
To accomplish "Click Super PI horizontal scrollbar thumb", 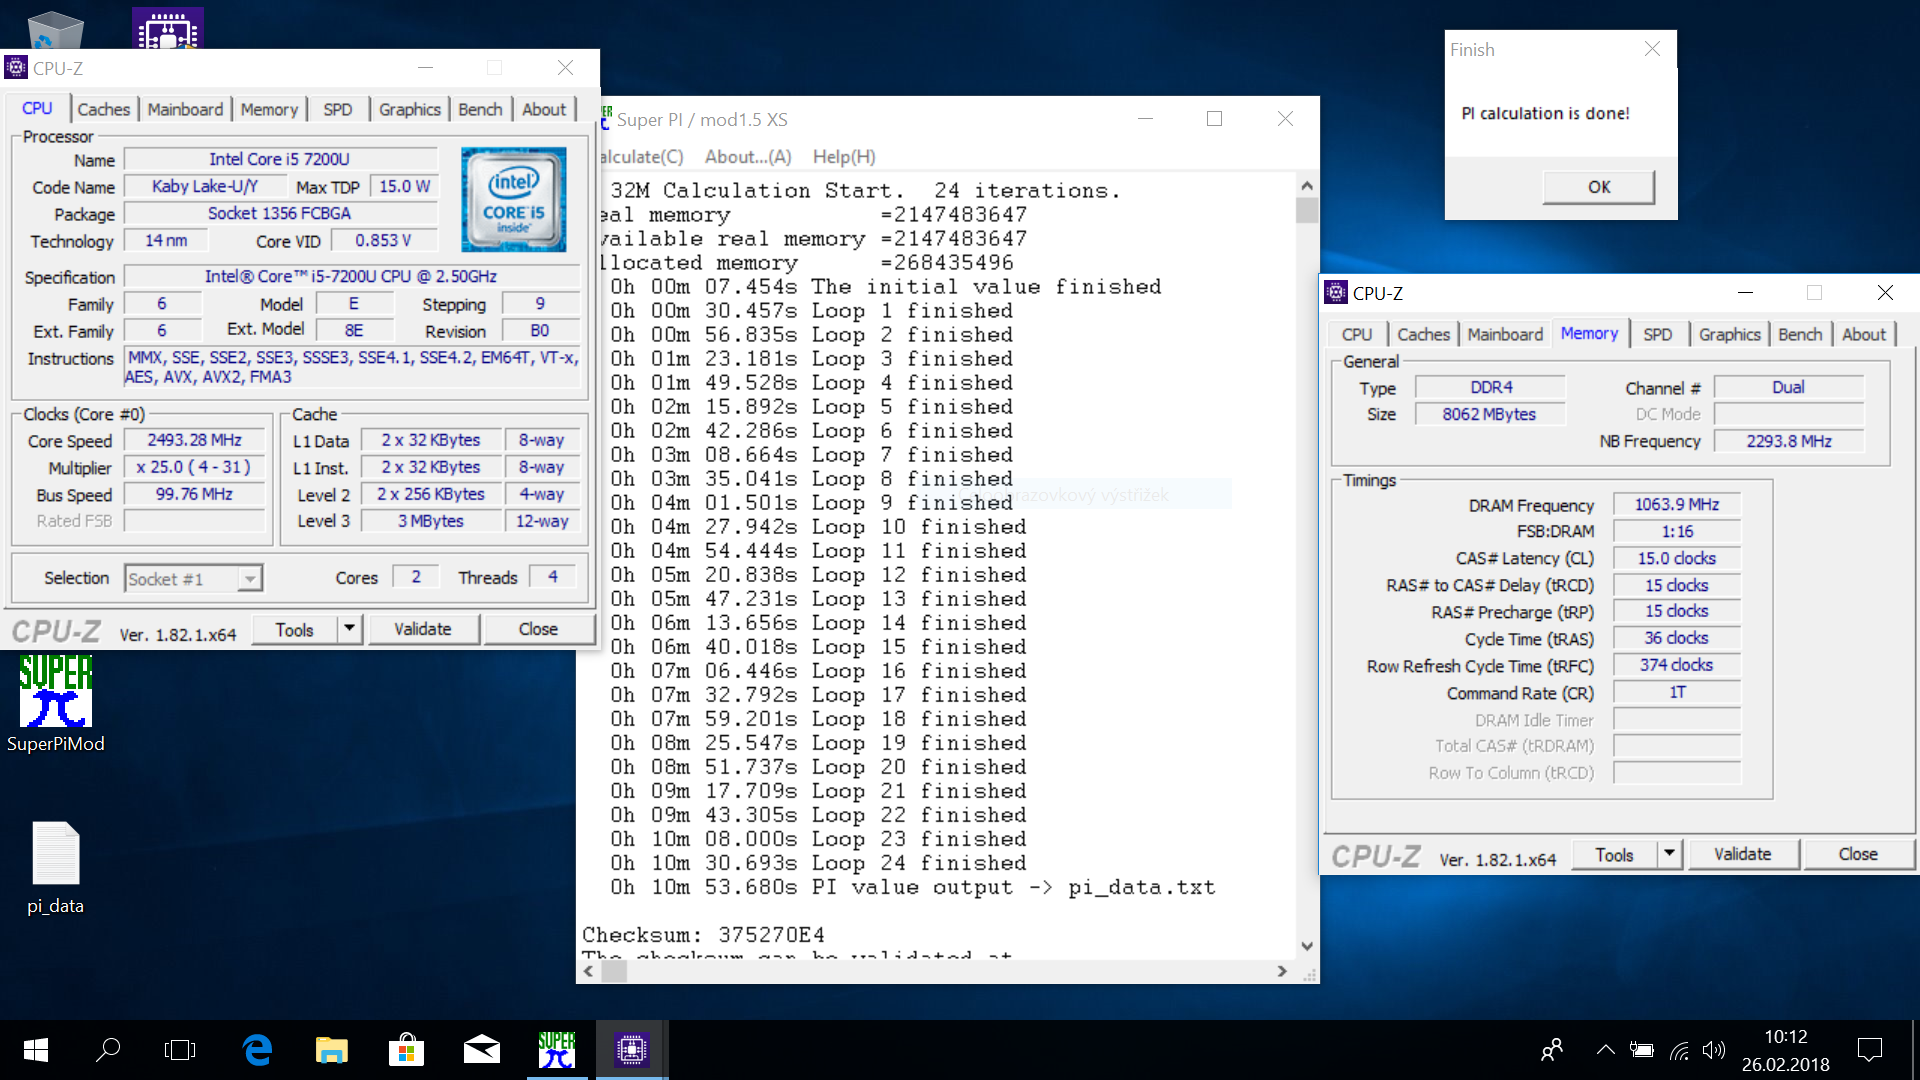I will [x=614, y=971].
